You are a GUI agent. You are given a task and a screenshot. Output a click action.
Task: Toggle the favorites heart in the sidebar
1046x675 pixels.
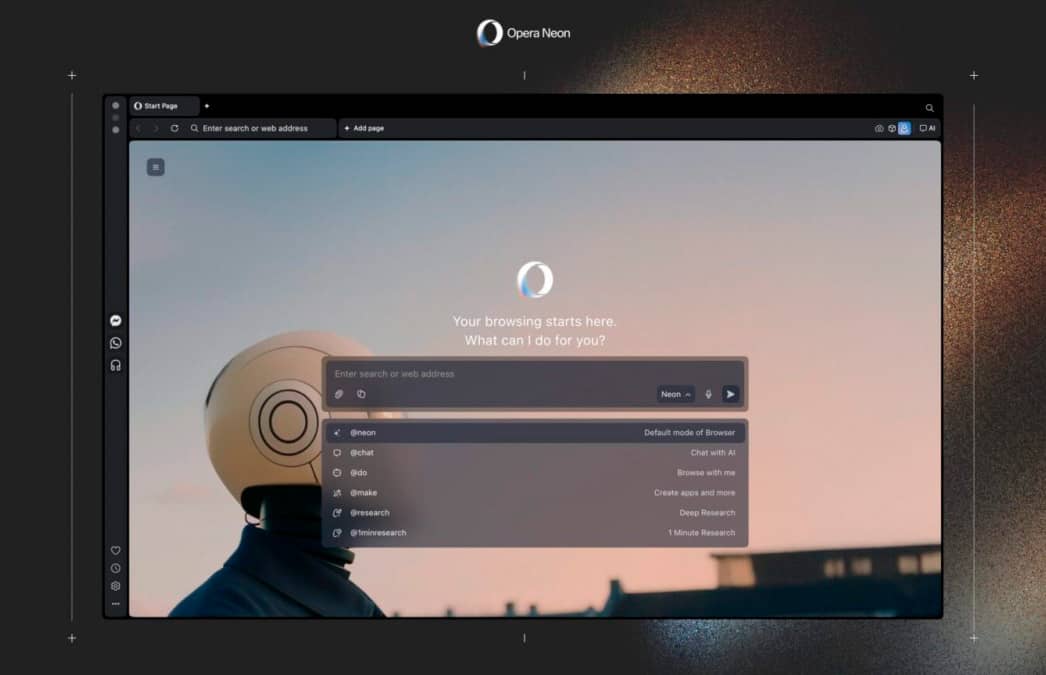point(115,550)
